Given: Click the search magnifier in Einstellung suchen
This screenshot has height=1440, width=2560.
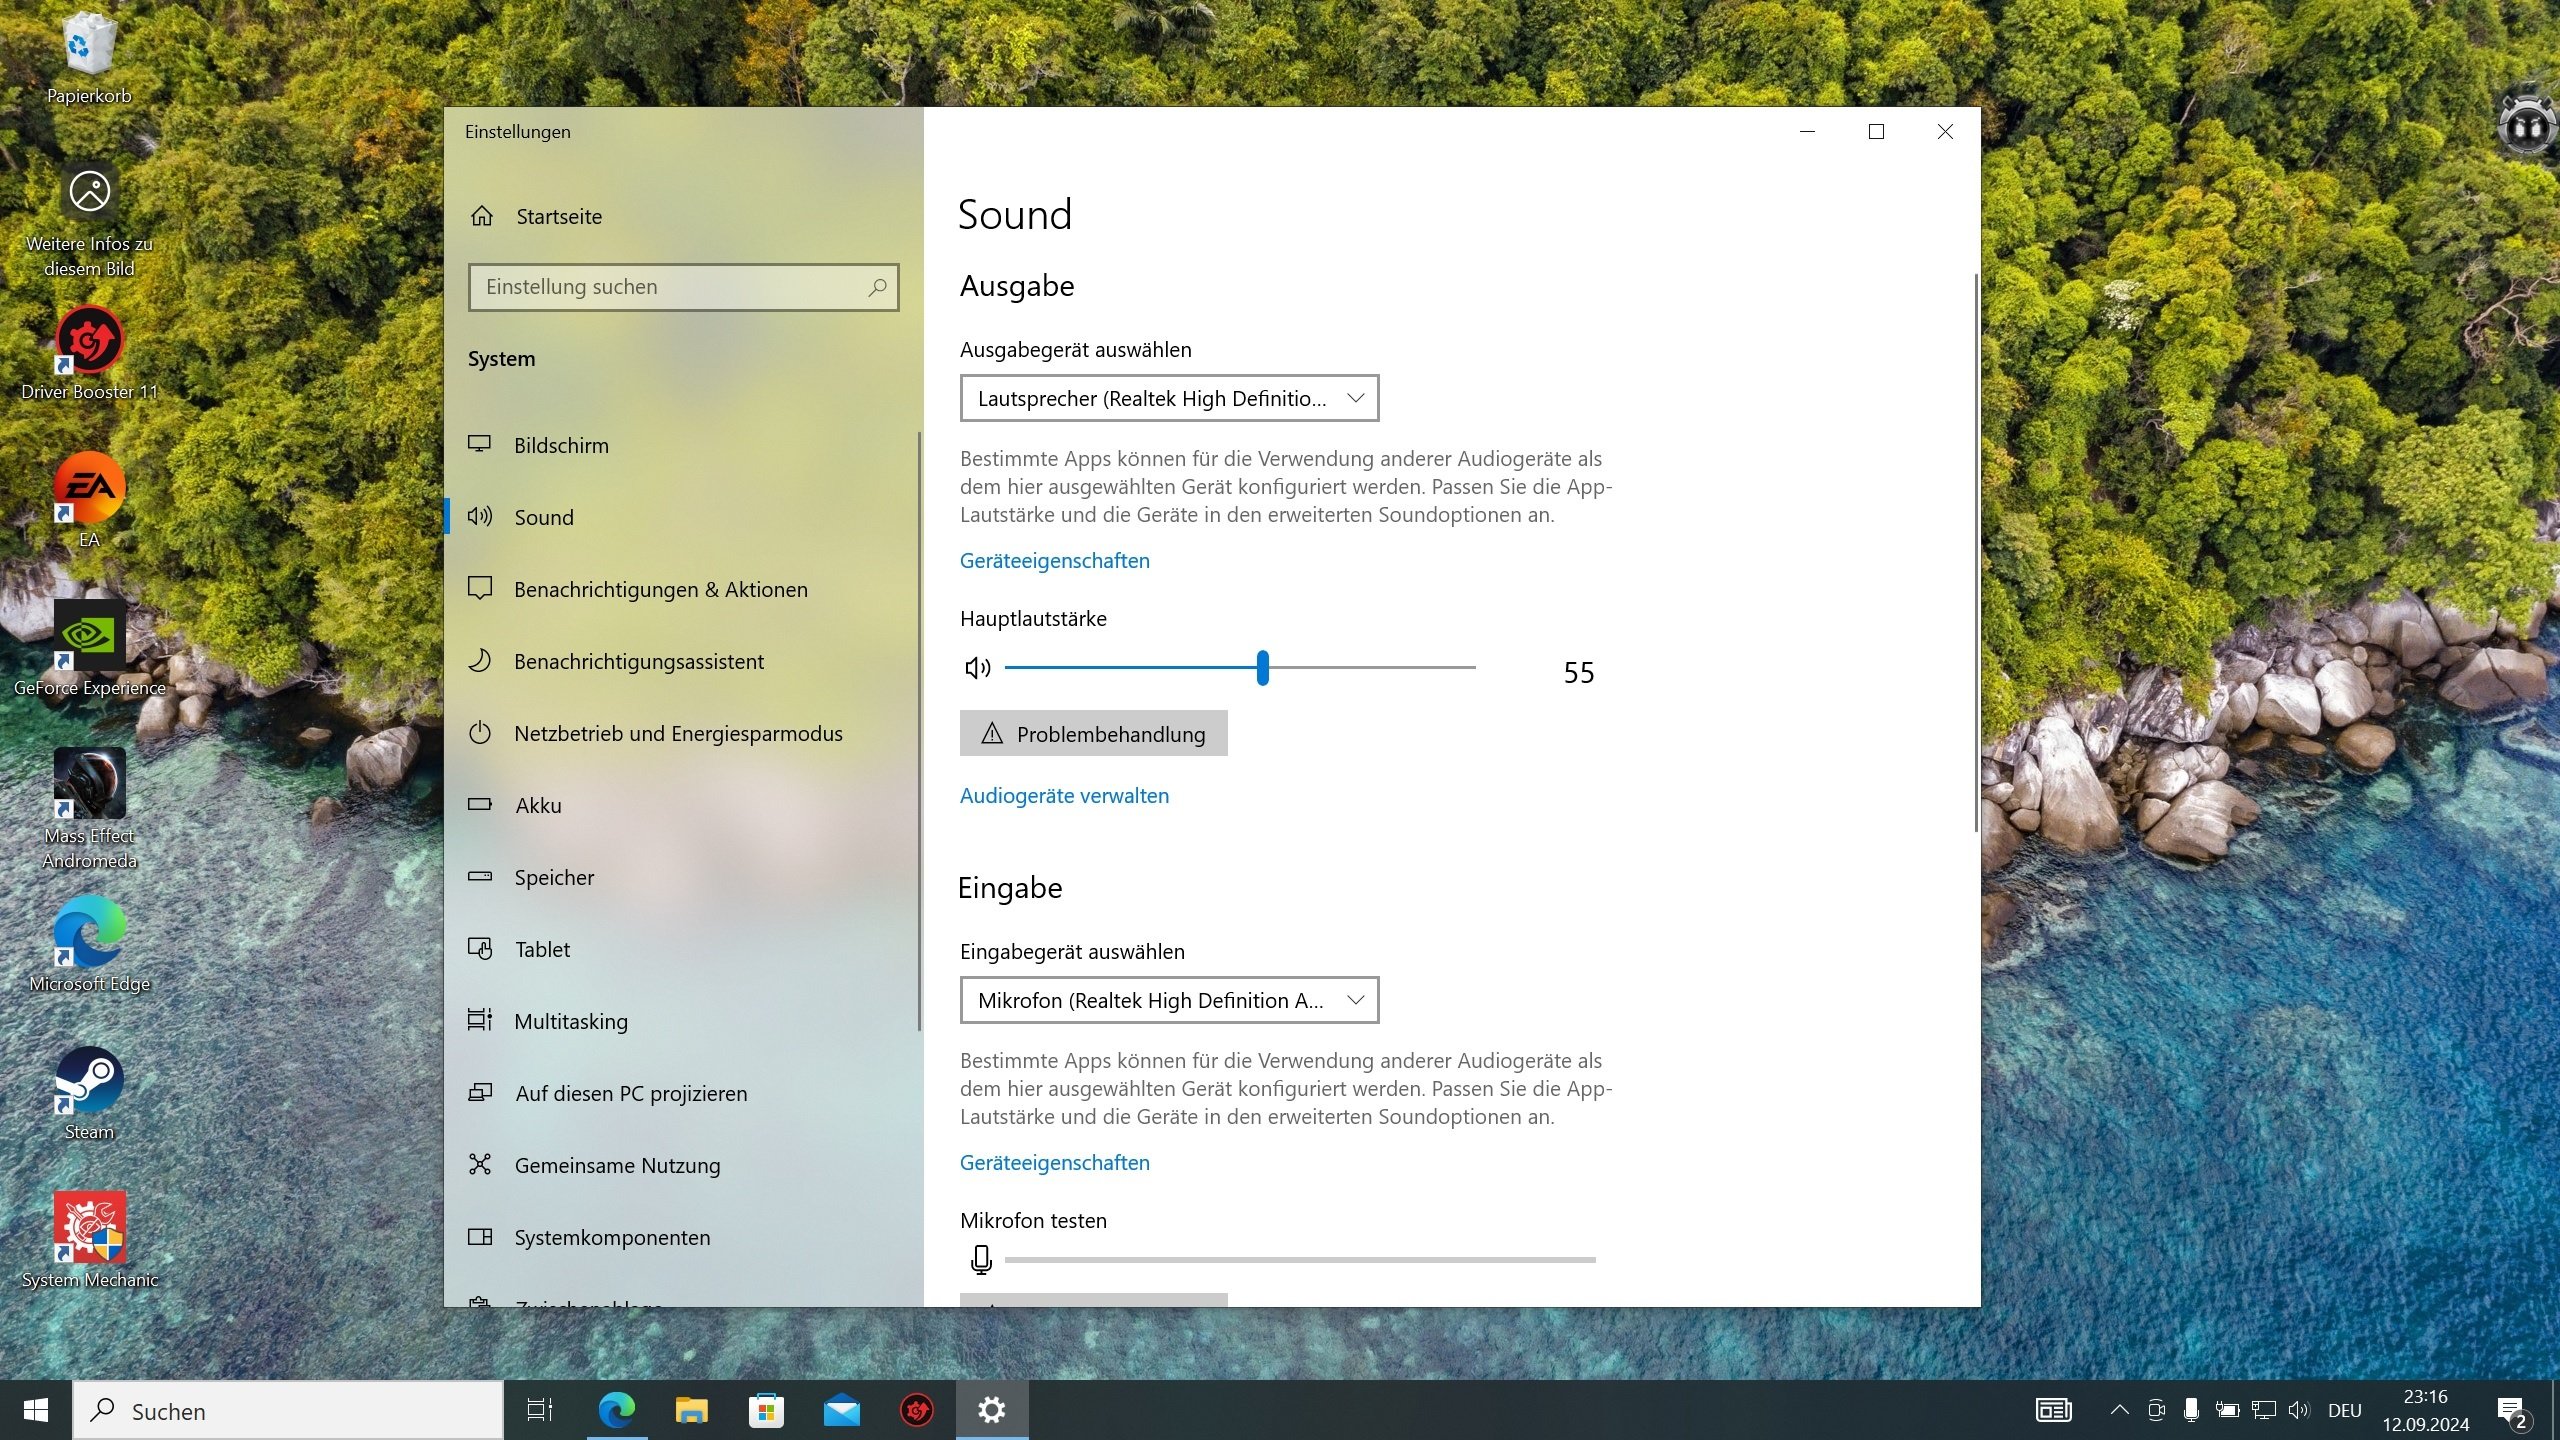Looking at the screenshot, I should (x=877, y=288).
